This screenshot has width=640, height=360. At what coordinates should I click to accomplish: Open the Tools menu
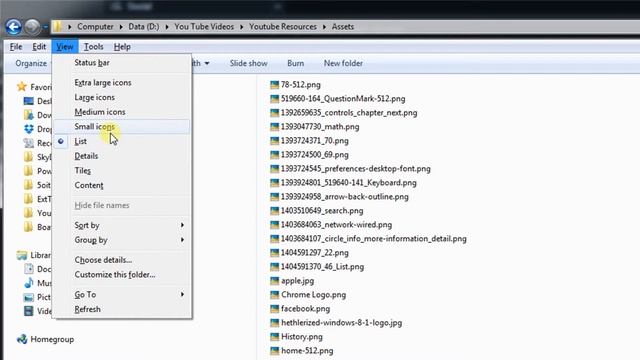(x=93, y=47)
